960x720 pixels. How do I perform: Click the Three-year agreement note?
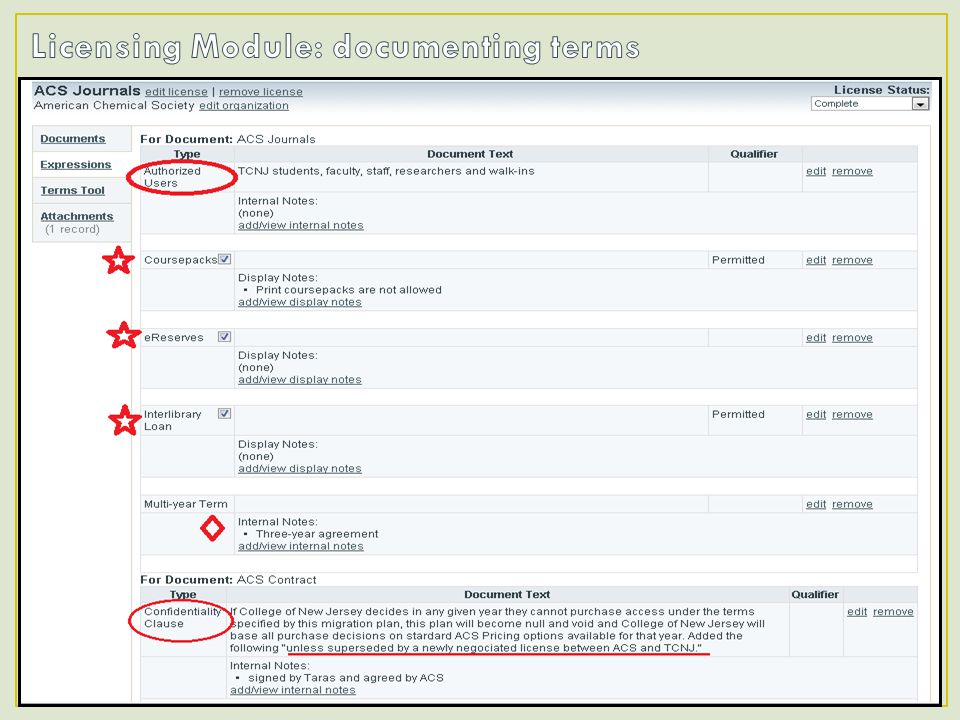[317, 534]
